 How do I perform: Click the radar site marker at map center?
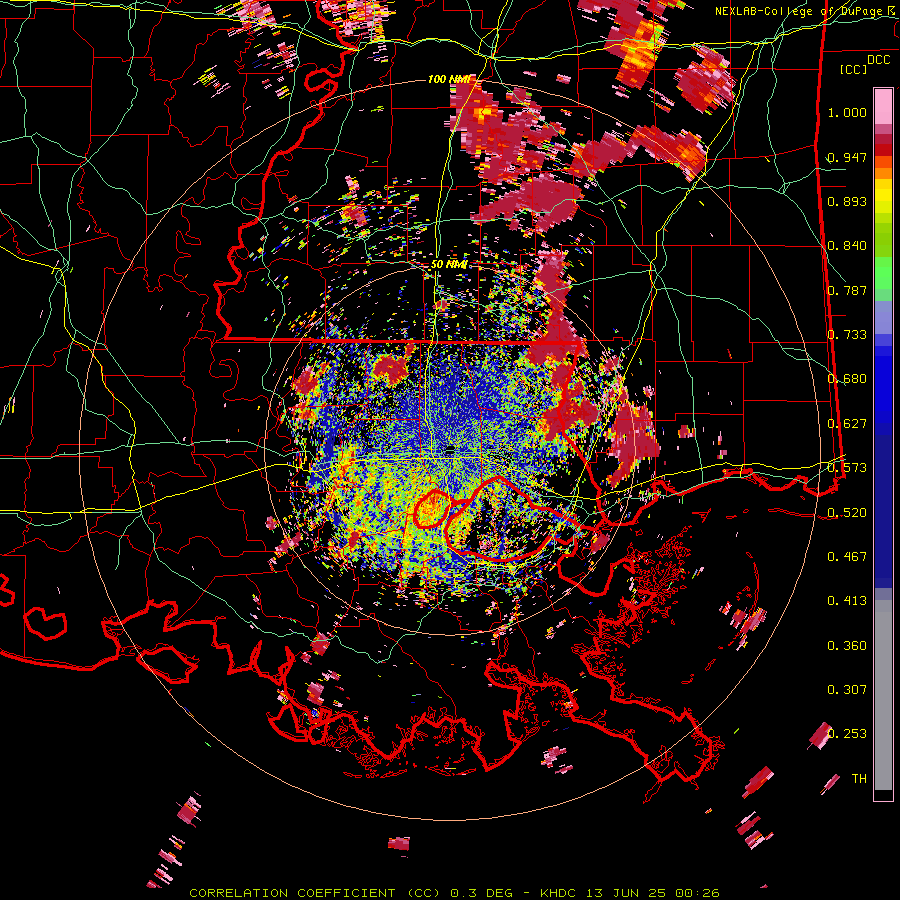(x=450, y=449)
